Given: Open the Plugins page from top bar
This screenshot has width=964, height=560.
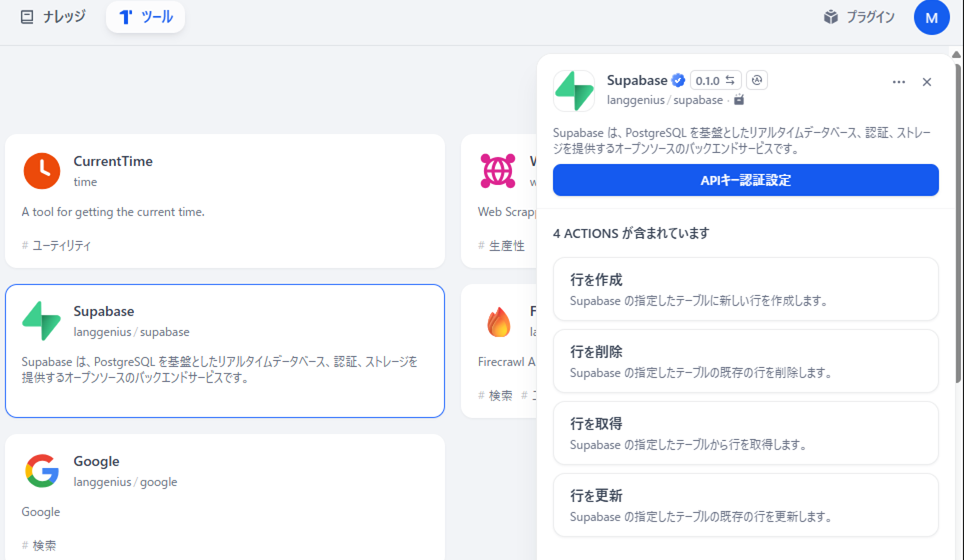Looking at the screenshot, I should pyautogui.click(x=858, y=17).
